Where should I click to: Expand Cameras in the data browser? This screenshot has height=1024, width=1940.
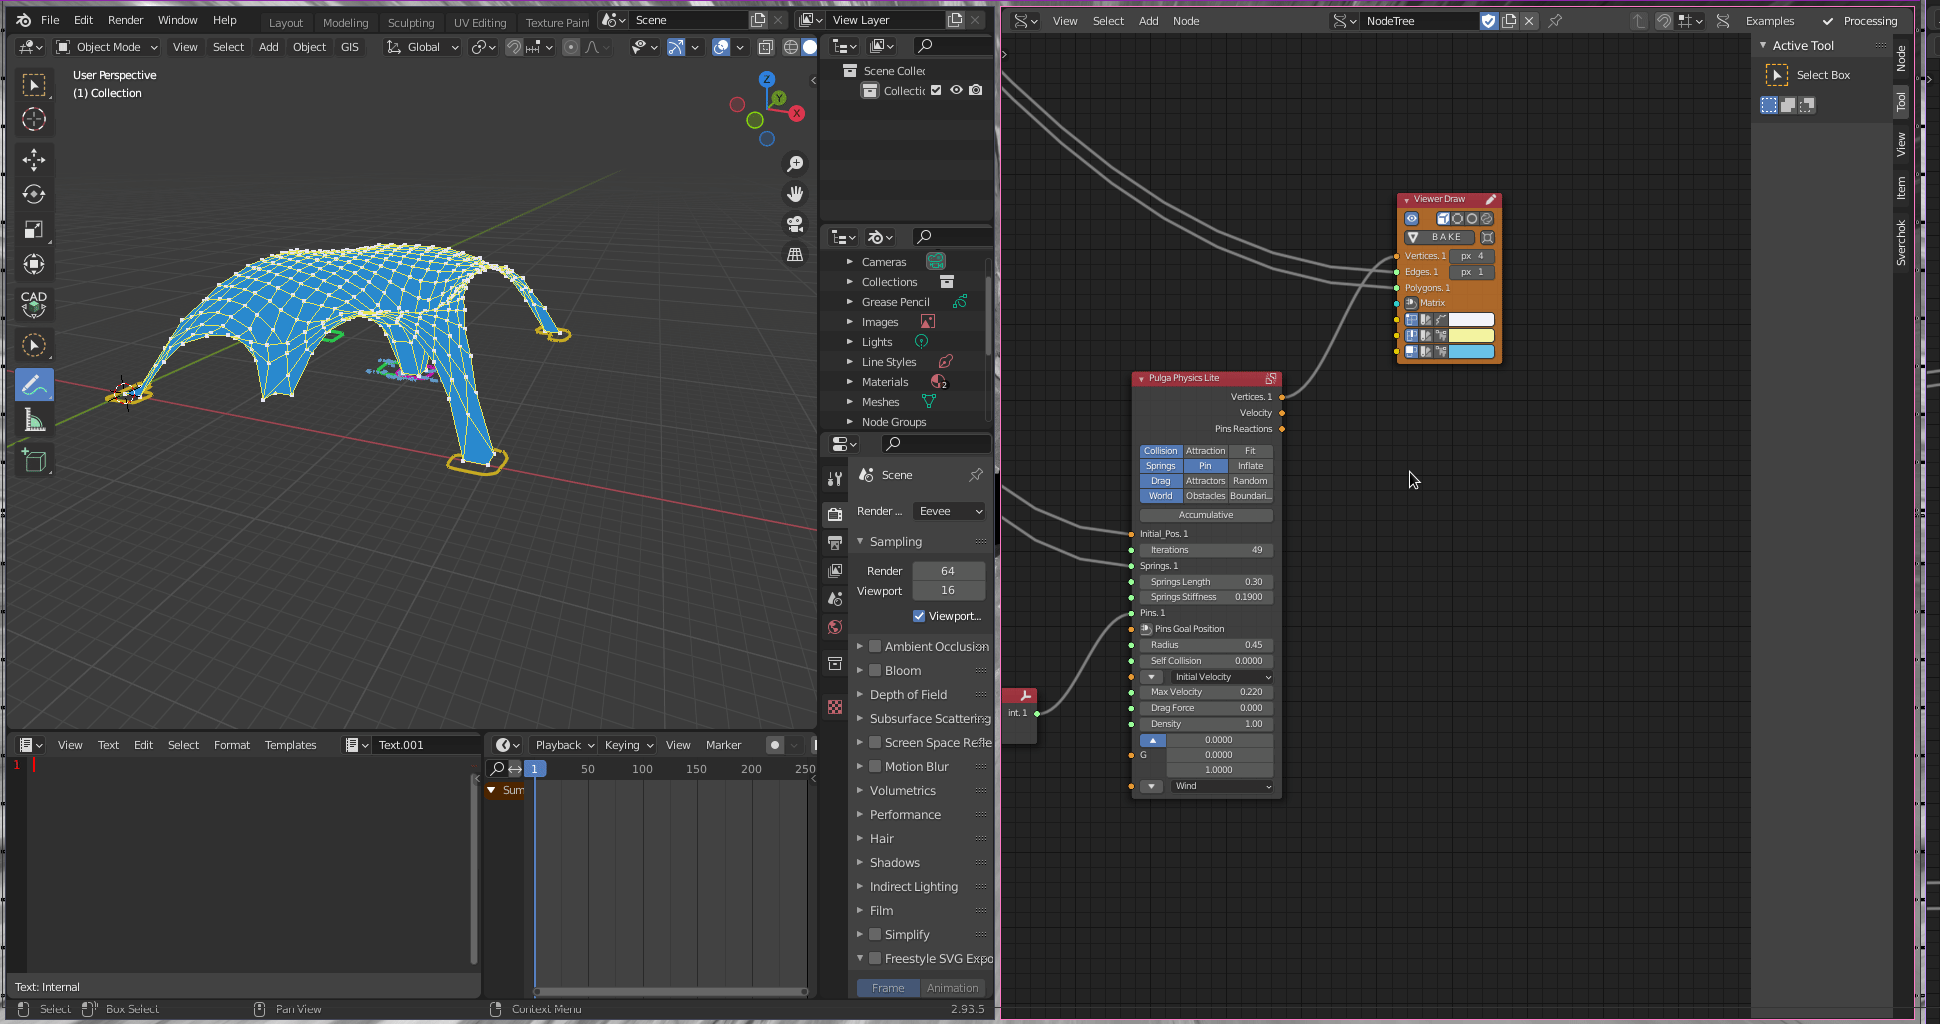[x=850, y=262]
